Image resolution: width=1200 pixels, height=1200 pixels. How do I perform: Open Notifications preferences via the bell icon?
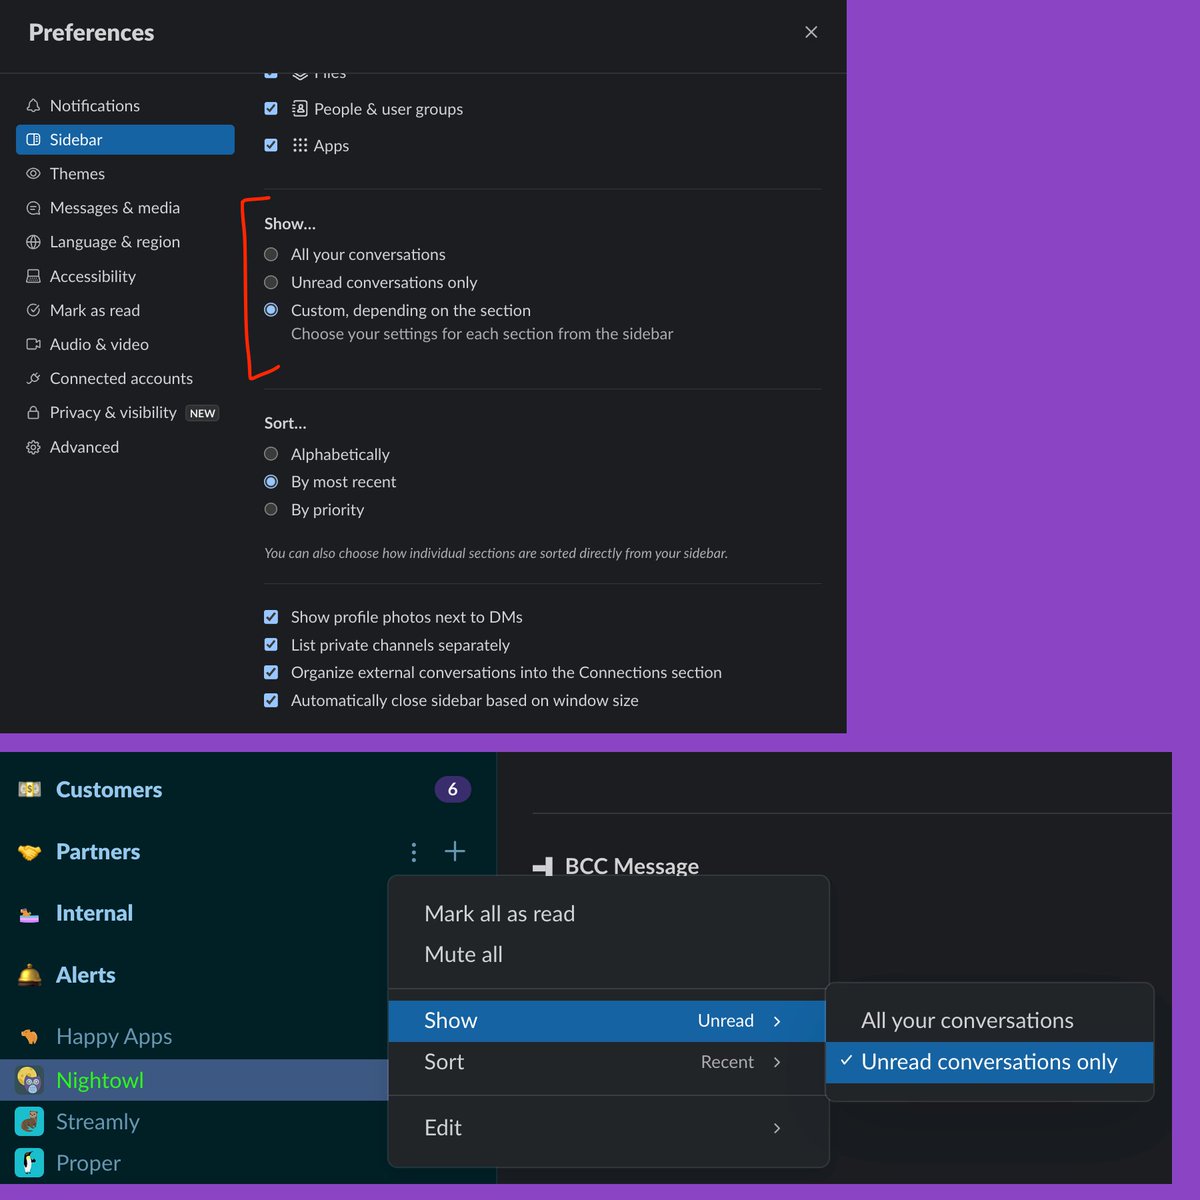tap(33, 105)
